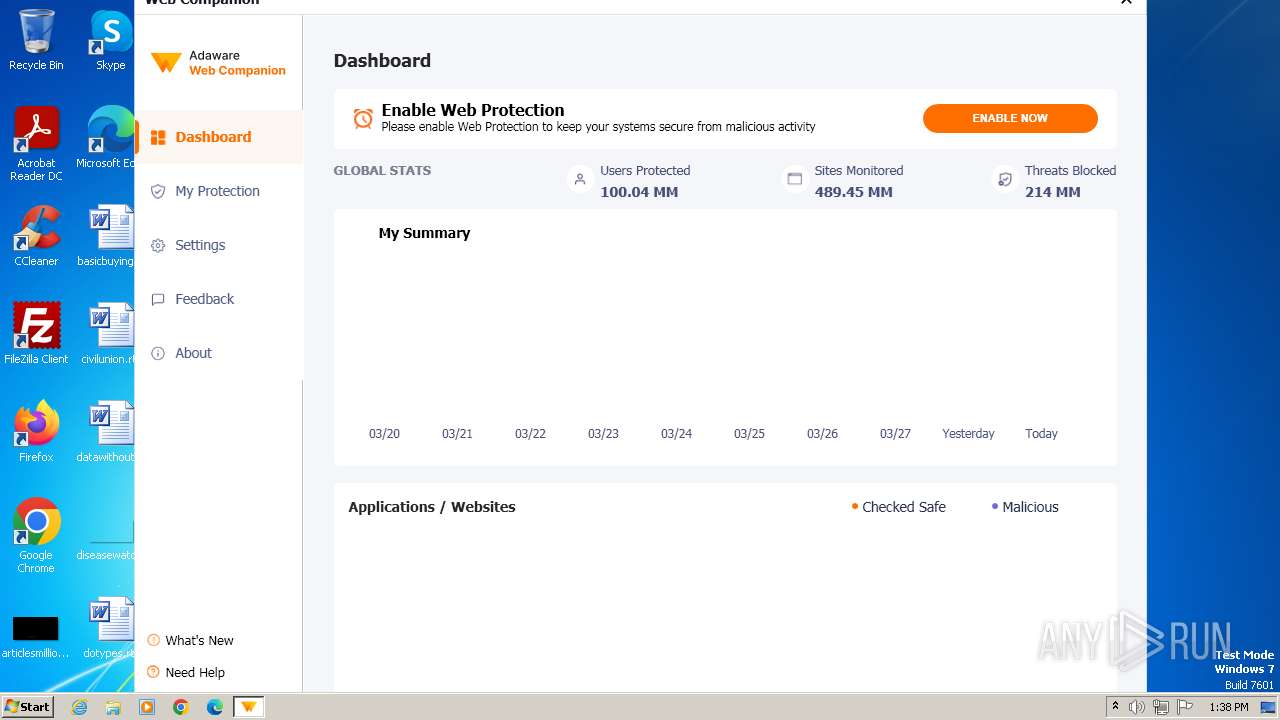Click the 03/21 chart date label
The height and width of the screenshot is (720, 1280).
[x=457, y=434]
